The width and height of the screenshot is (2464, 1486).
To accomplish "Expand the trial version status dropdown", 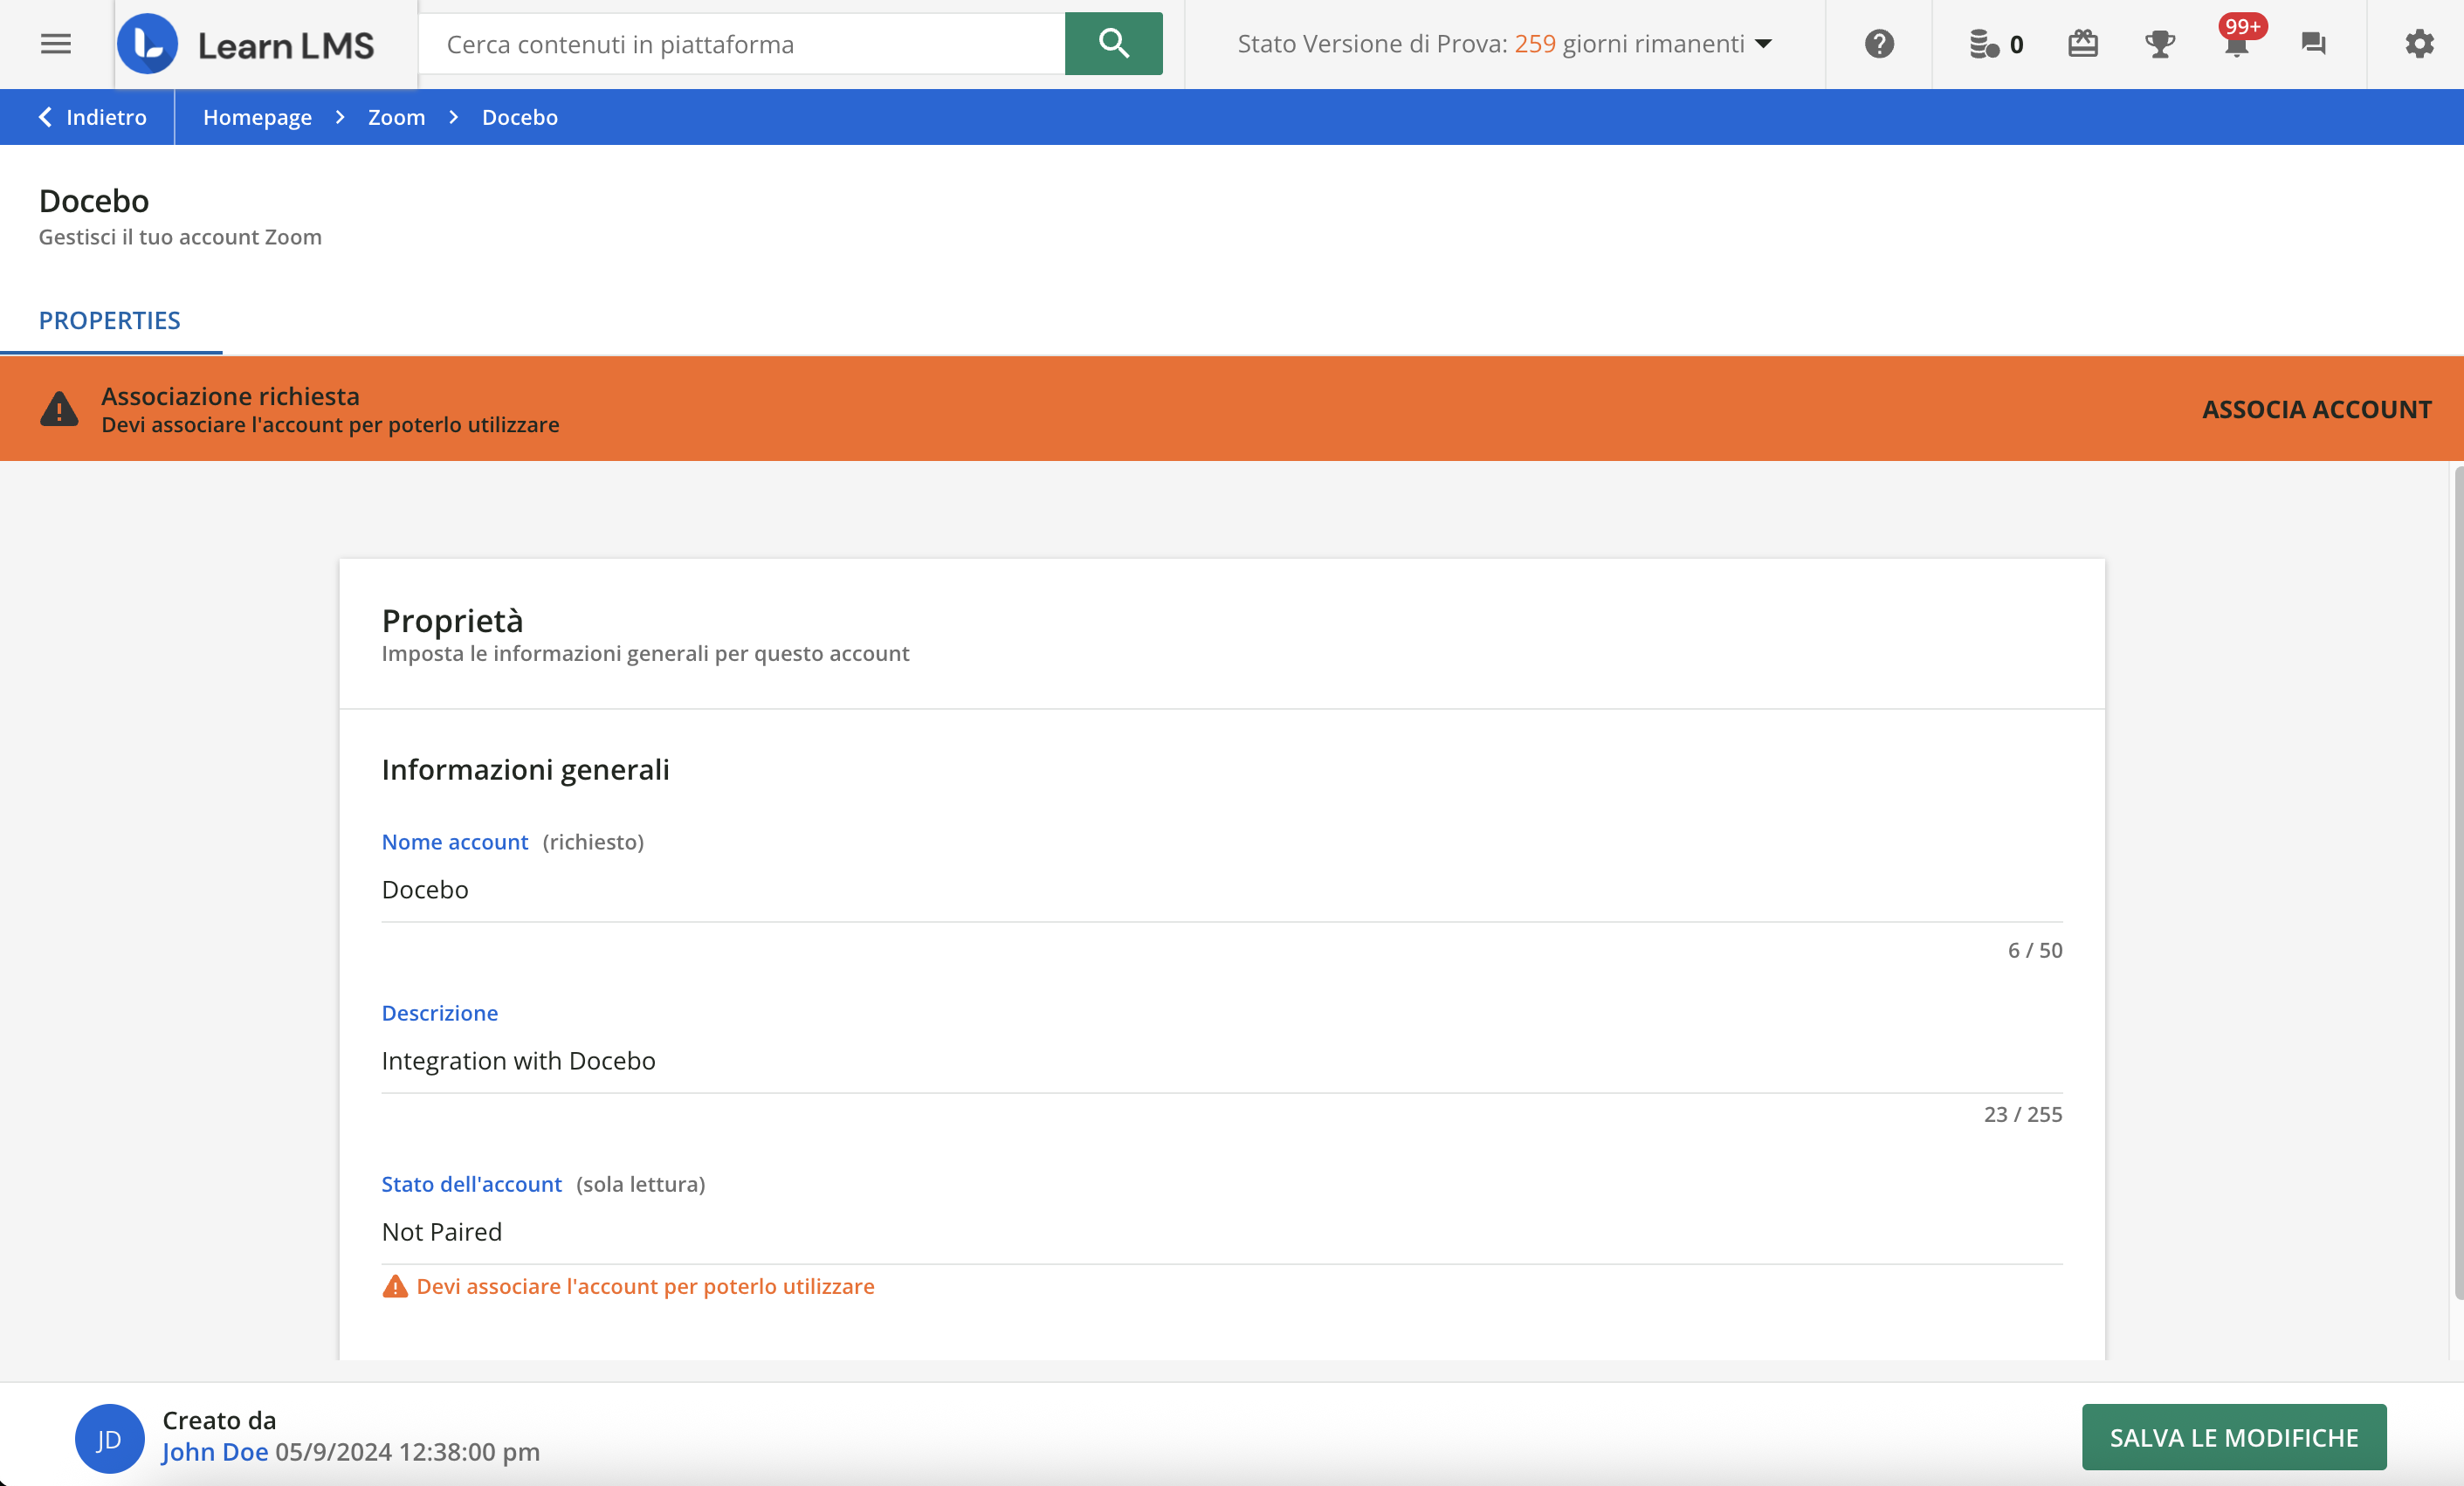I will point(1505,44).
